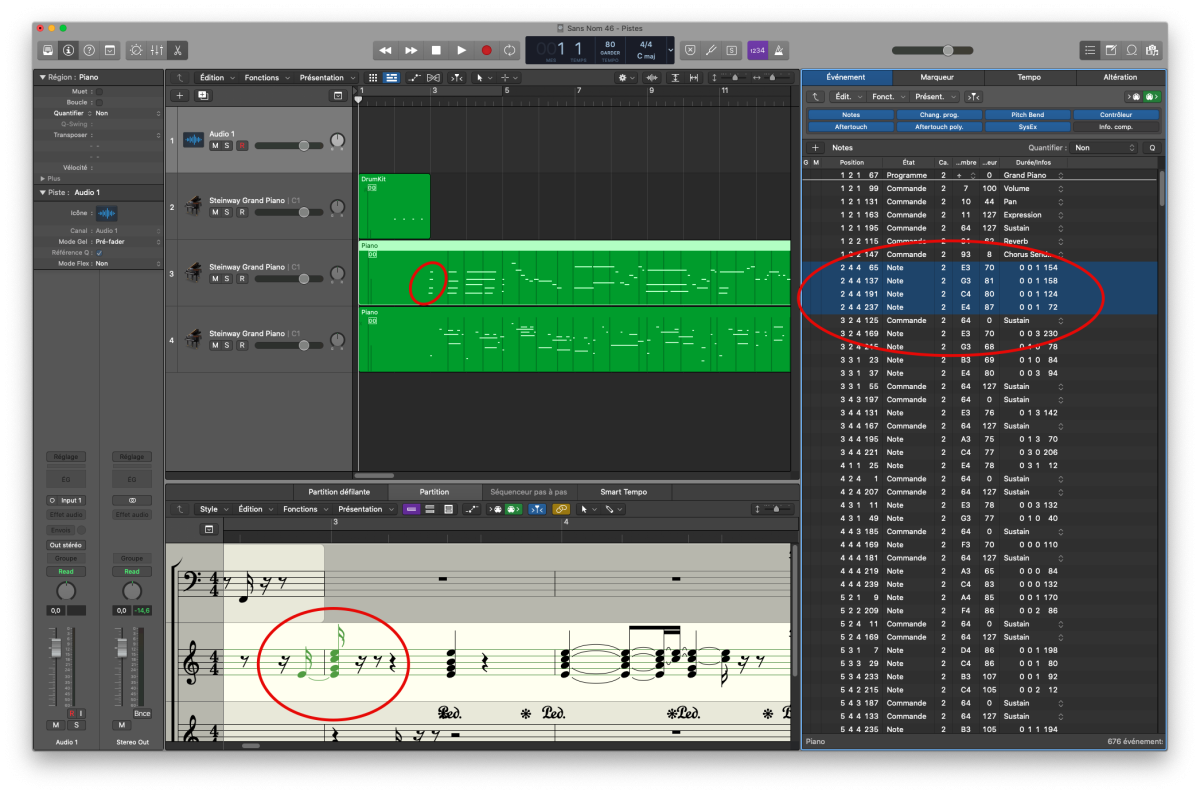Viewport: 1200px width, 794px height.
Task: Open the Library panel icon
Action: 48,50
